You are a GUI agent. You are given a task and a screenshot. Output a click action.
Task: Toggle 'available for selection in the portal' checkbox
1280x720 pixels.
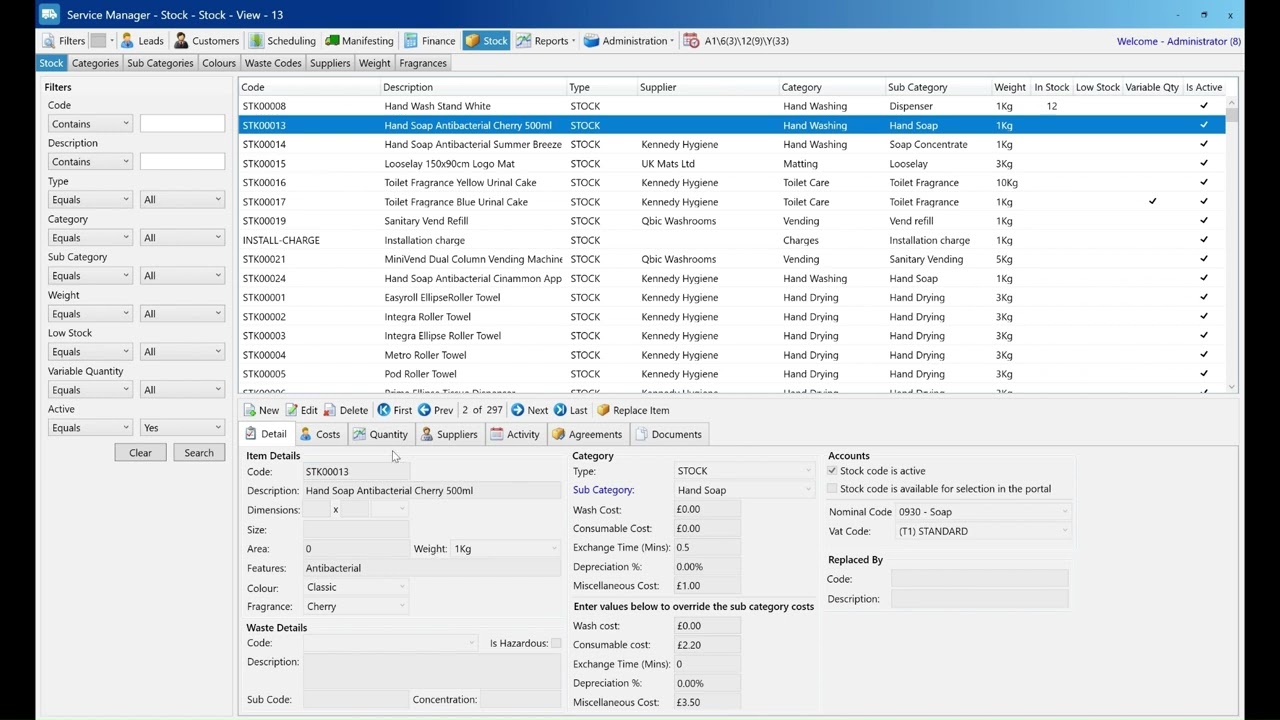coord(832,489)
